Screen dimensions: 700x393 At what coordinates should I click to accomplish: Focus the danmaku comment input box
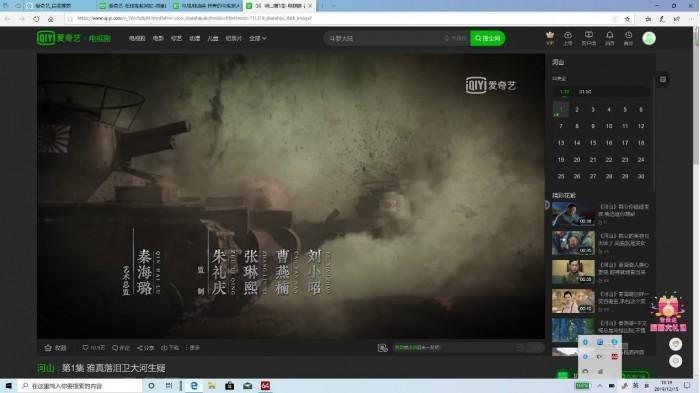coord(453,347)
